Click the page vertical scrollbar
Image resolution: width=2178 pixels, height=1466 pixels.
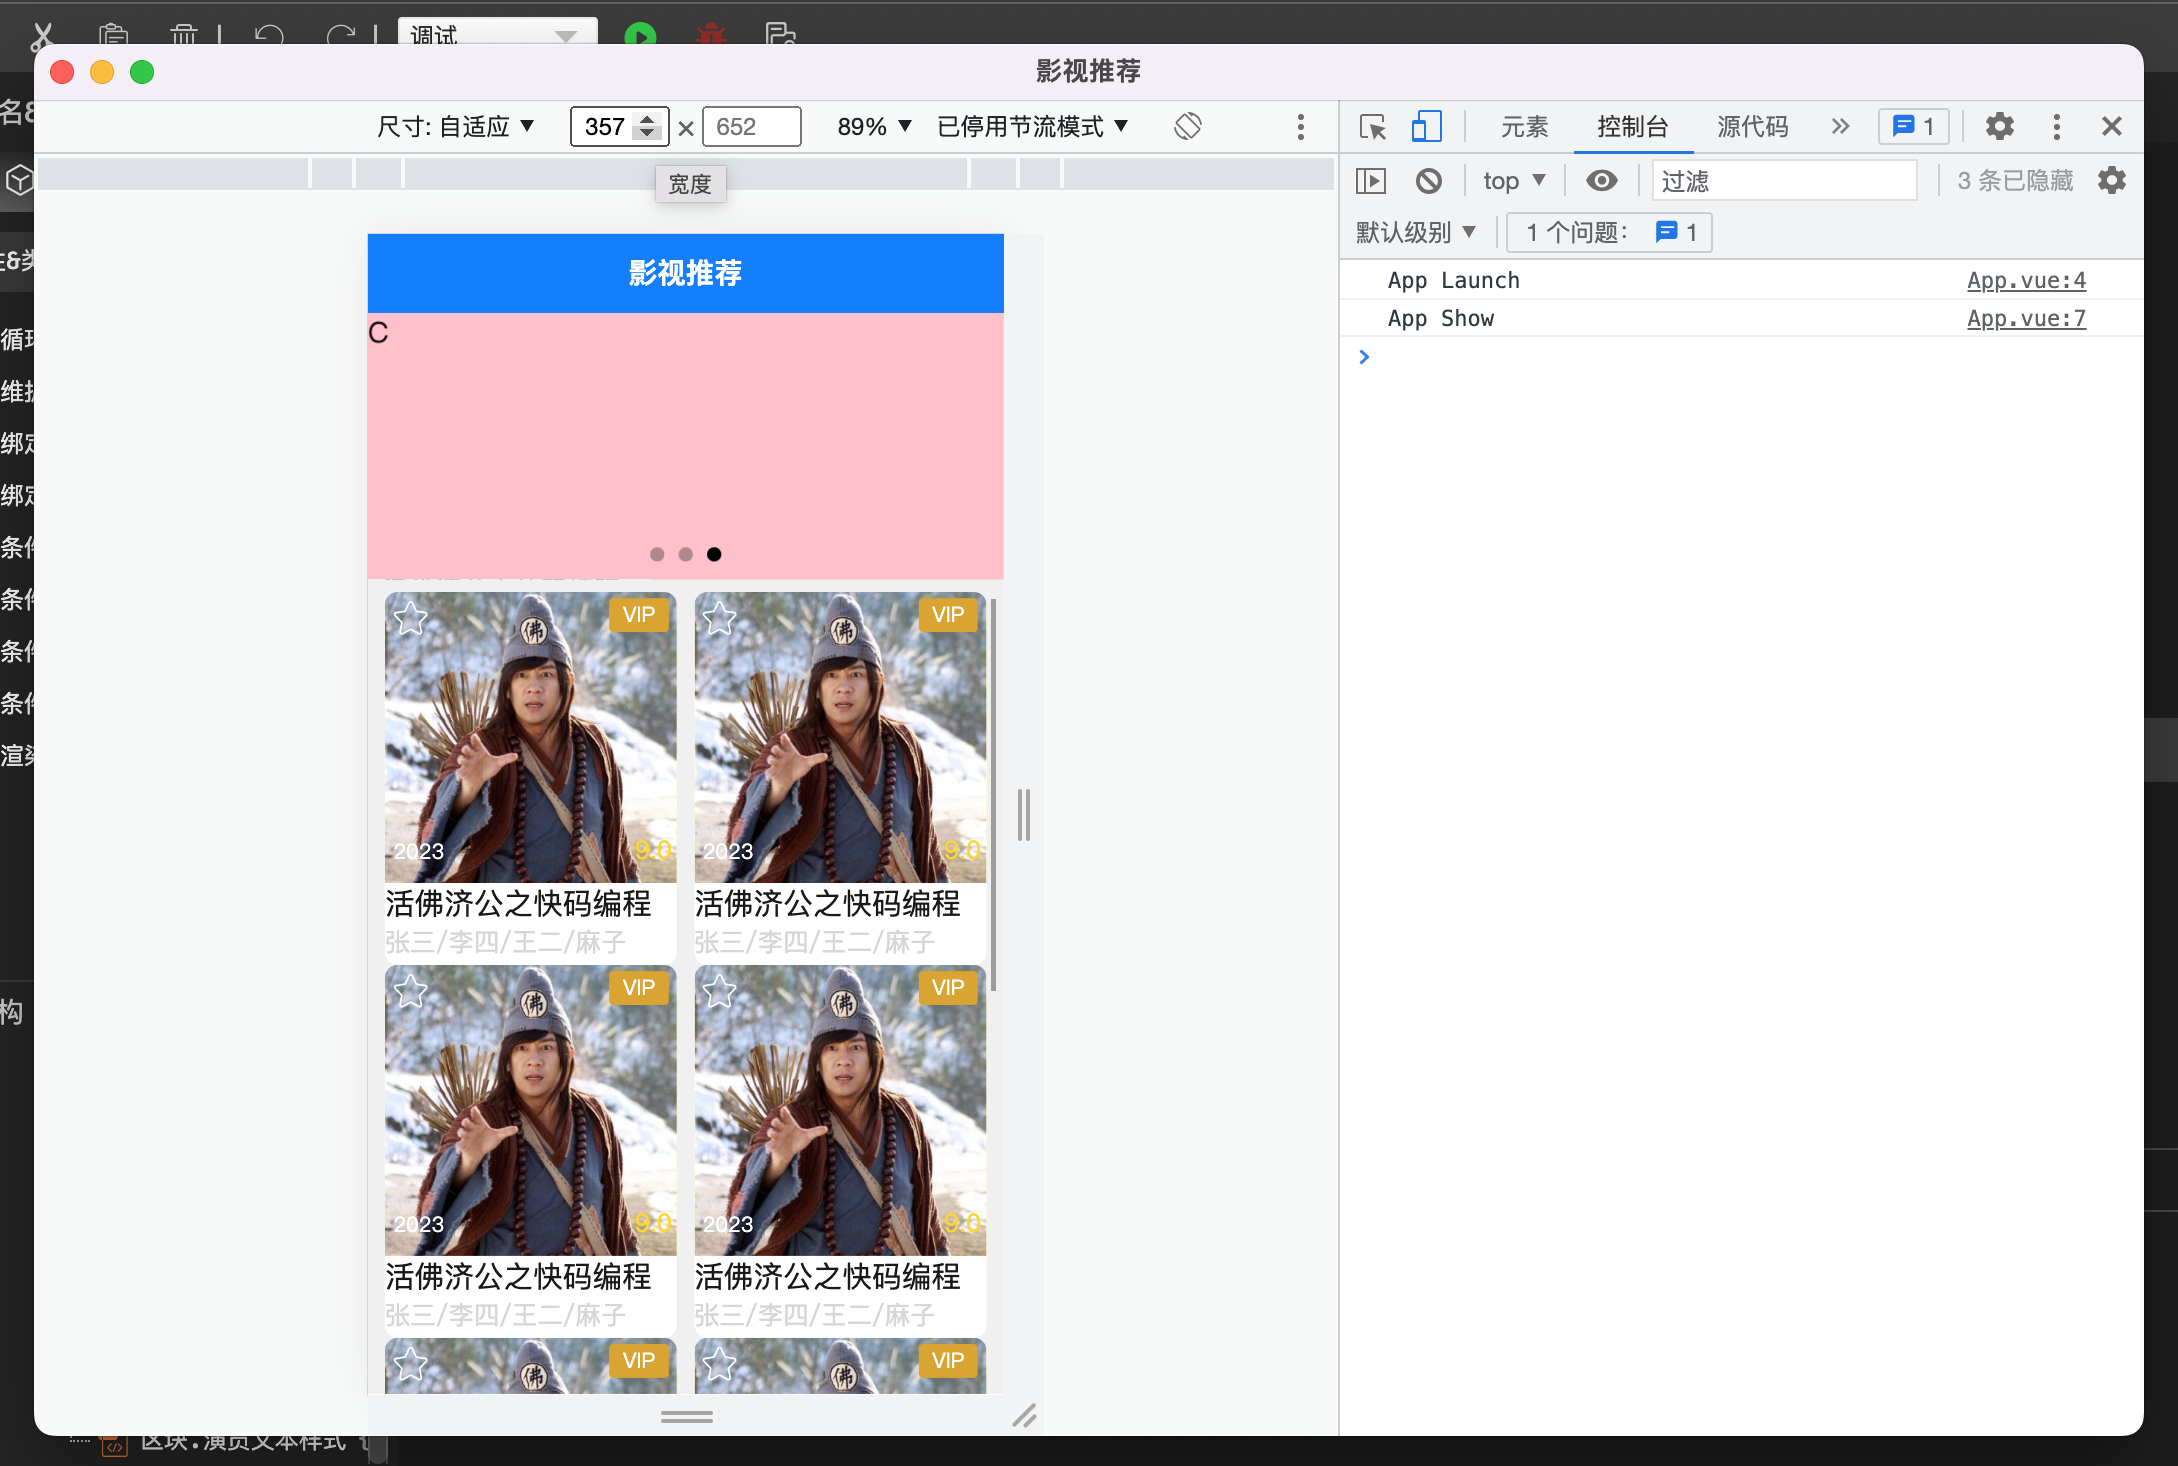[993, 795]
